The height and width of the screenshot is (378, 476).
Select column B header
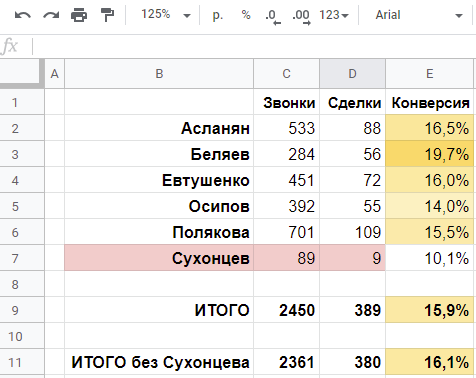coord(159,74)
